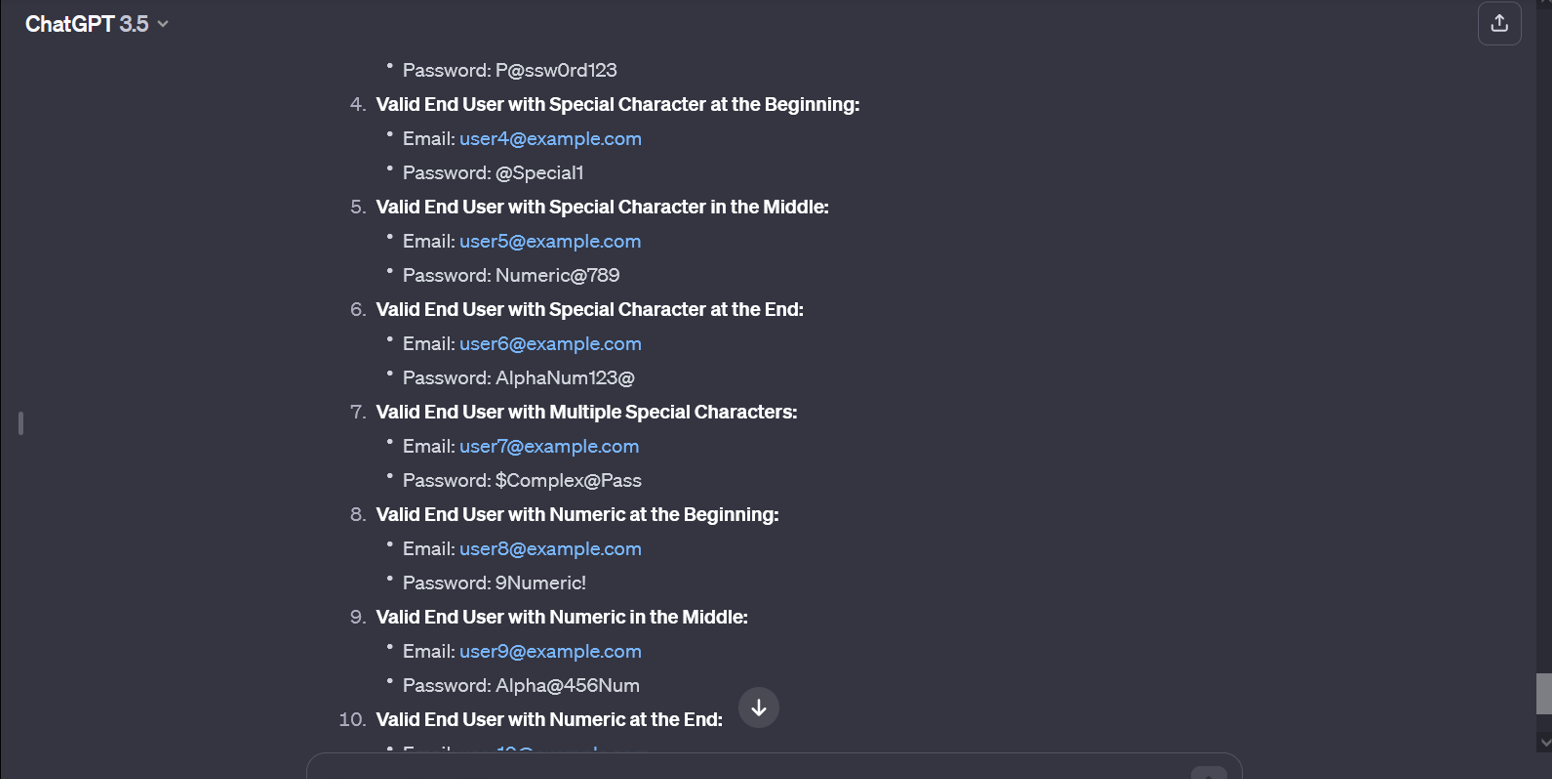Click the scroll-to-bottom arrow button
This screenshot has width=1552, height=779.
pos(759,708)
